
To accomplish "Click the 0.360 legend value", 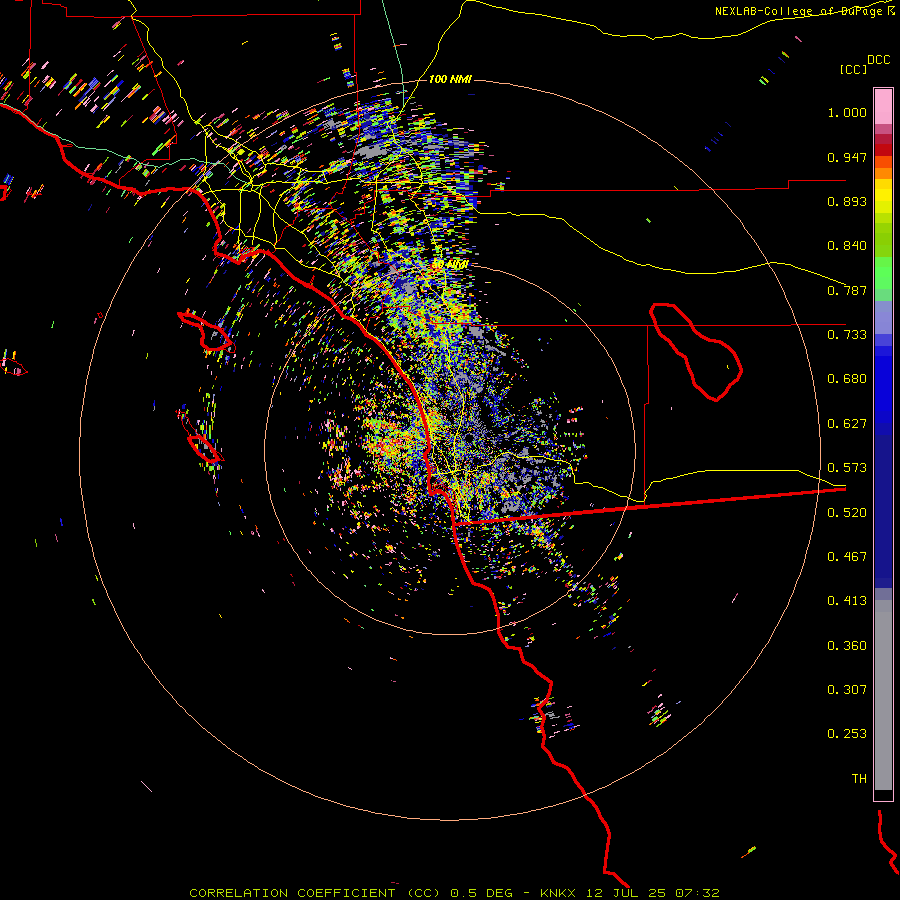I will pyautogui.click(x=847, y=646).
